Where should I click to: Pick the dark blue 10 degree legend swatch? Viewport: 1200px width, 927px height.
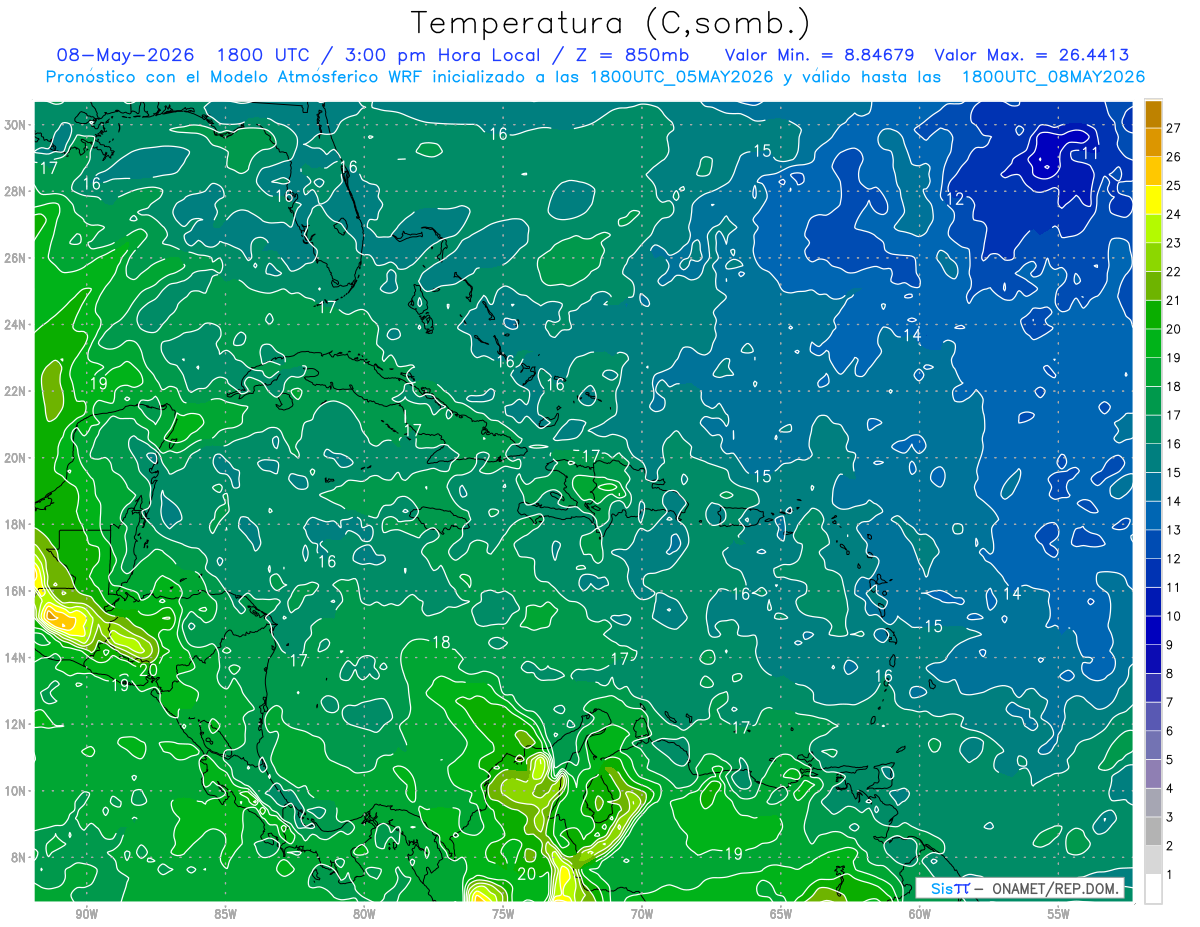(x=1153, y=602)
